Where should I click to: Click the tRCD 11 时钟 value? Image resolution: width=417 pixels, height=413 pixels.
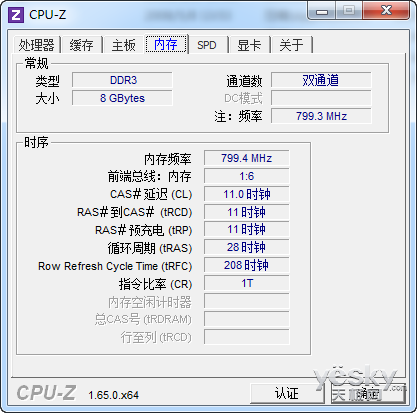click(247, 212)
